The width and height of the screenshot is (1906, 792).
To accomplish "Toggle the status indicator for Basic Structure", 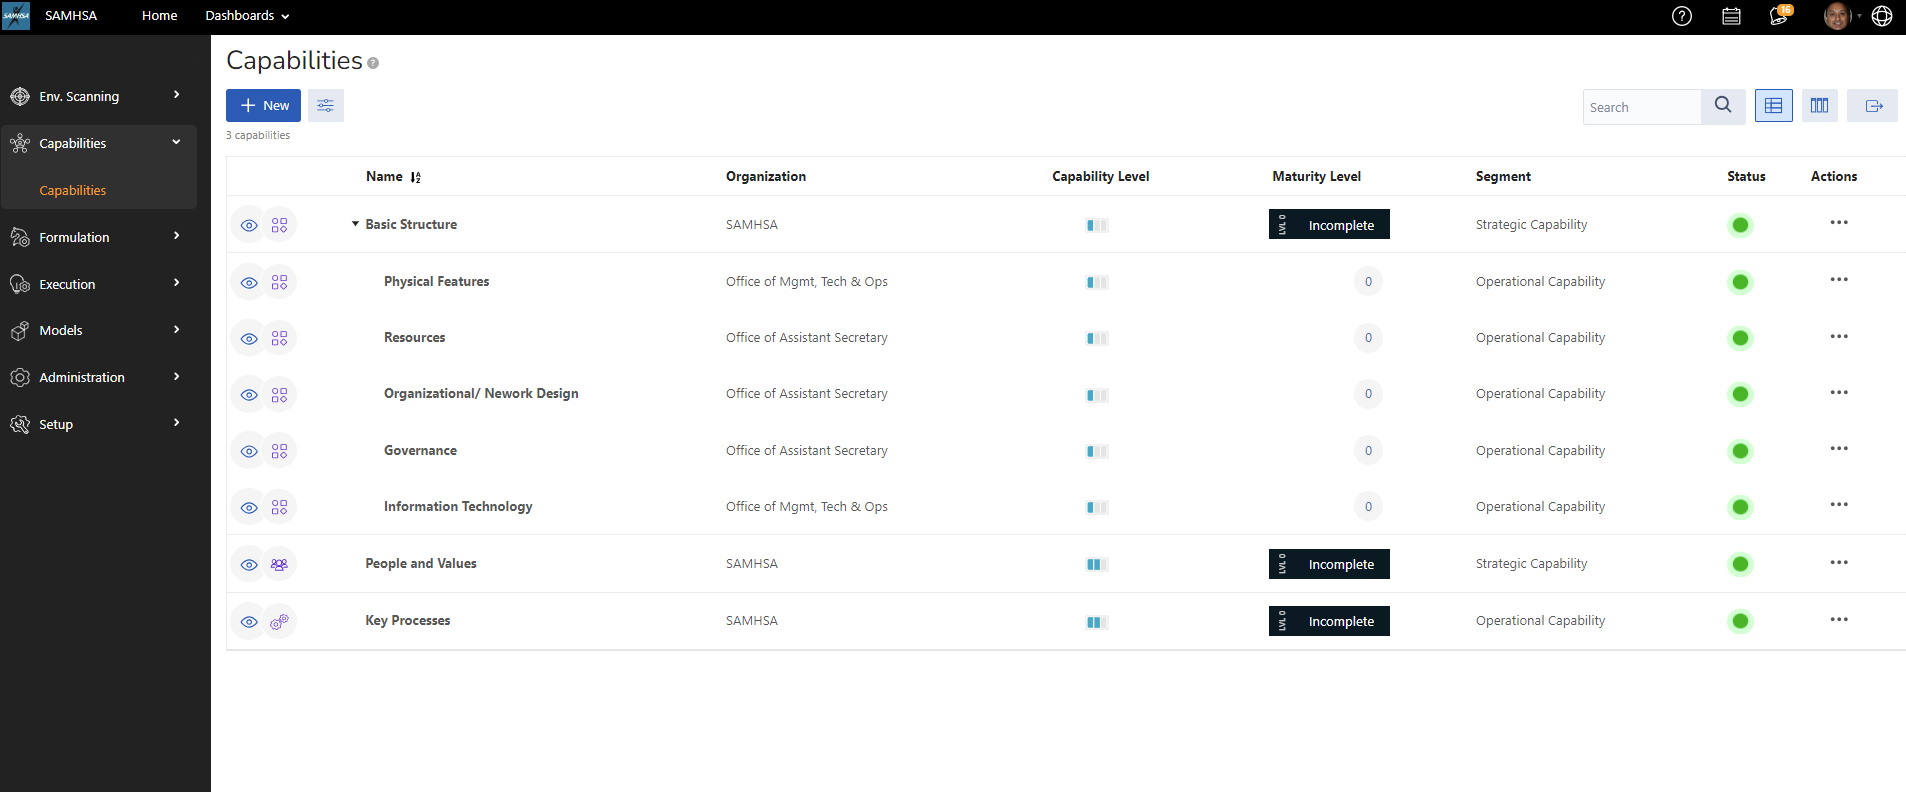I will pos(1740,225).
